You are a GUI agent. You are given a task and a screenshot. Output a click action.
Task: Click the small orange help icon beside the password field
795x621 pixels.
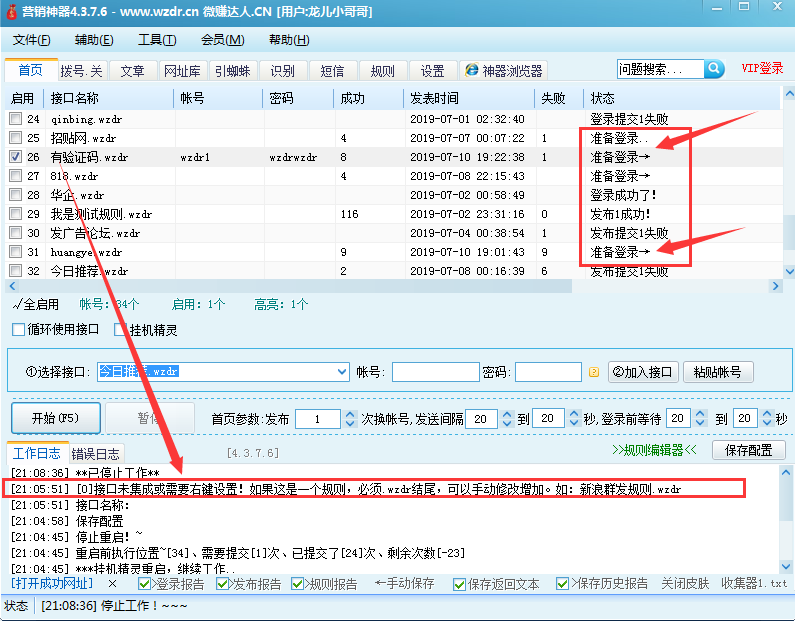tap(594, 372)
